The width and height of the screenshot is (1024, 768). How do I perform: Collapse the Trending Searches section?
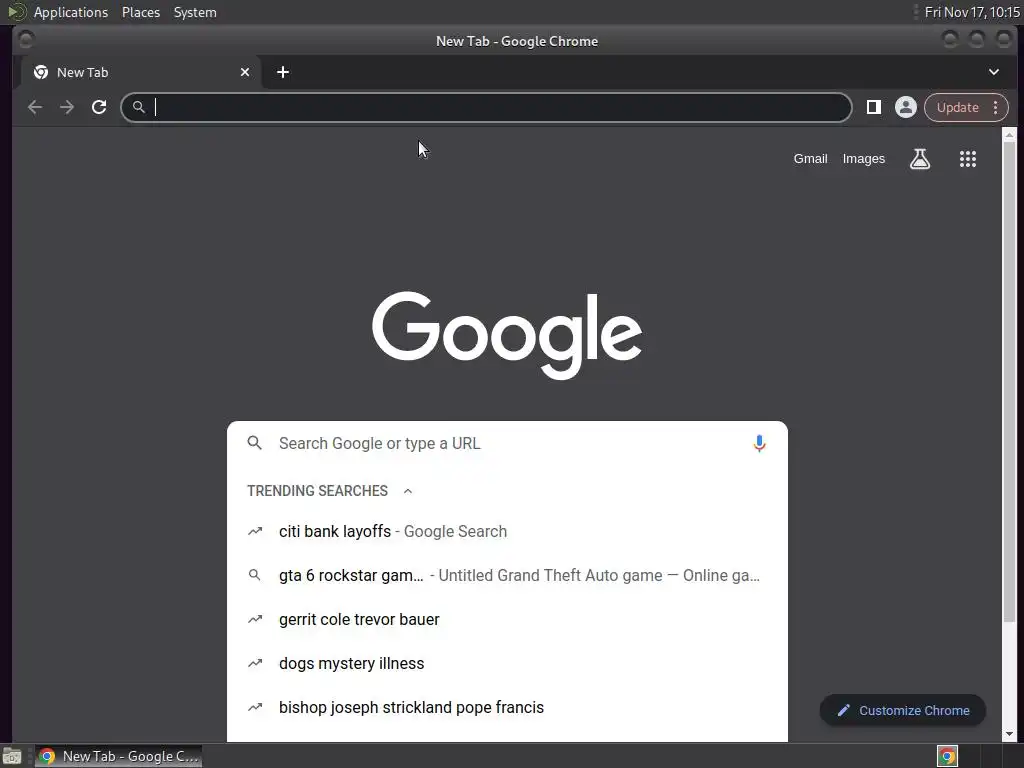(x=408, y=491)
